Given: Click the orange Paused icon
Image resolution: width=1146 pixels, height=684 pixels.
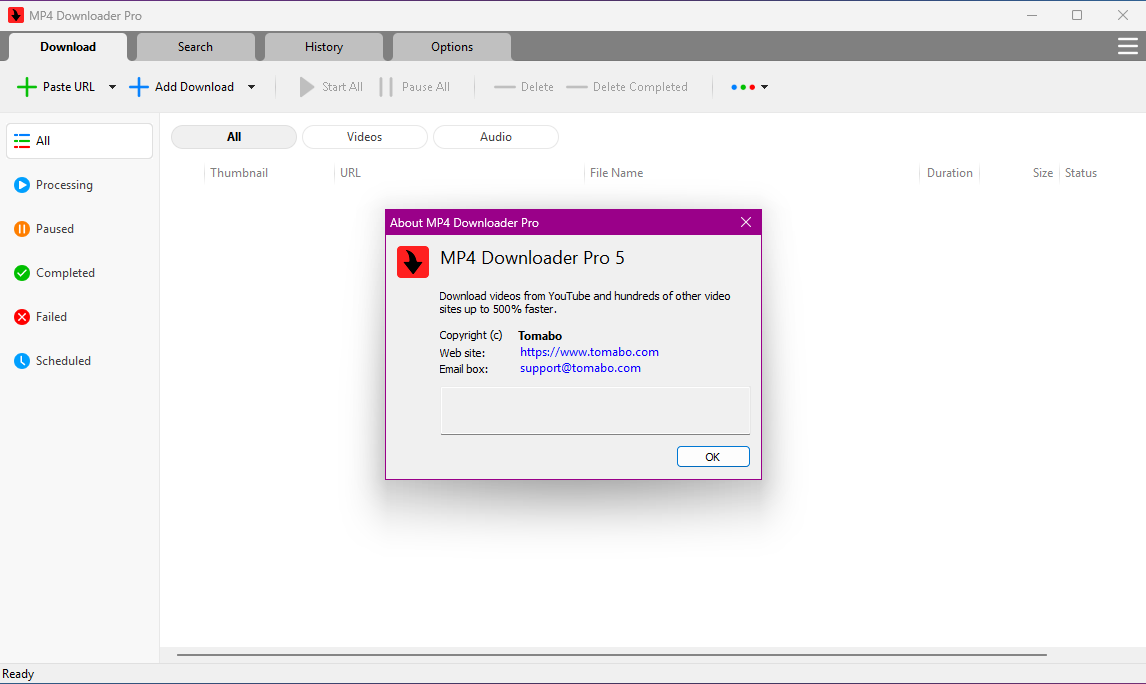Looking at the screenshot, I should click(22, 229).
